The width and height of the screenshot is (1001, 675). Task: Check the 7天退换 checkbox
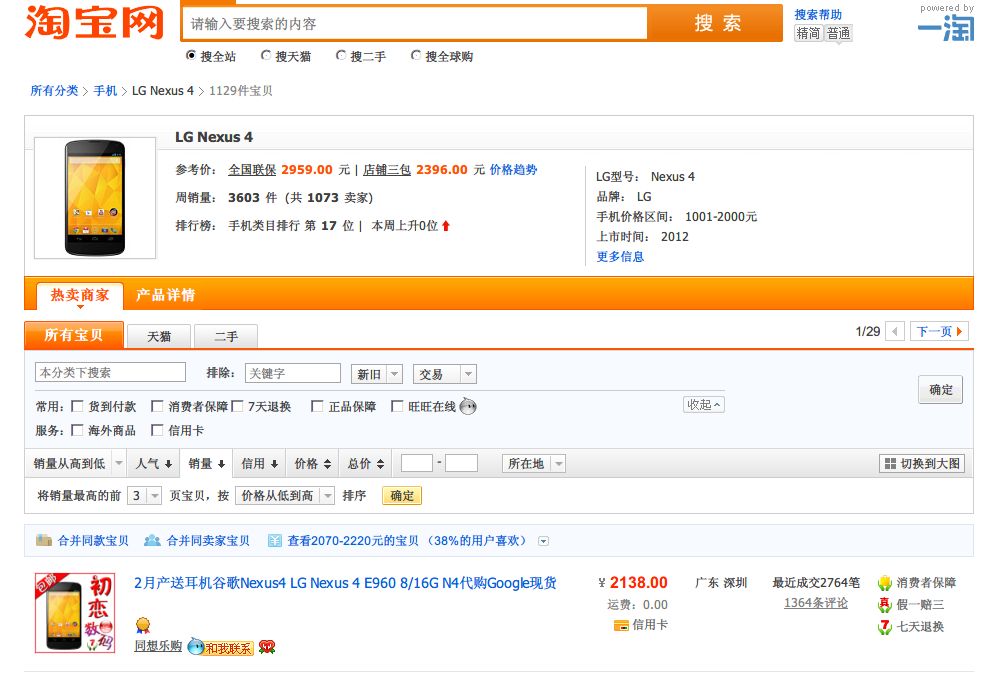pyautogui.click(x=237, y=406)
